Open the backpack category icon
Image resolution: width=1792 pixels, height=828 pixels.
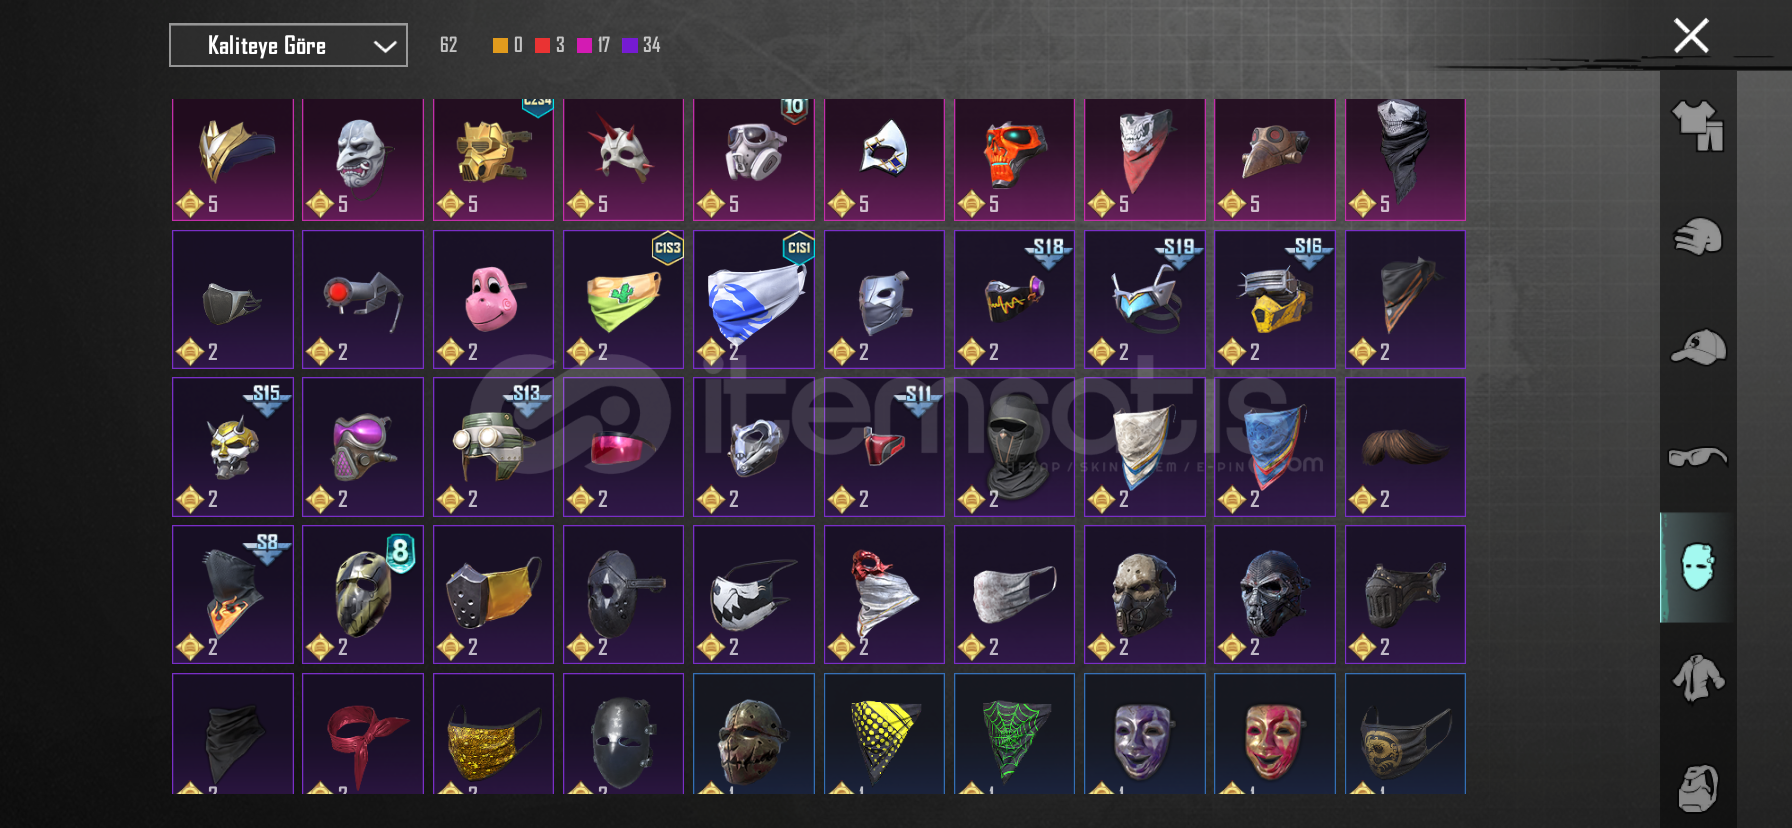[1698, 789]
